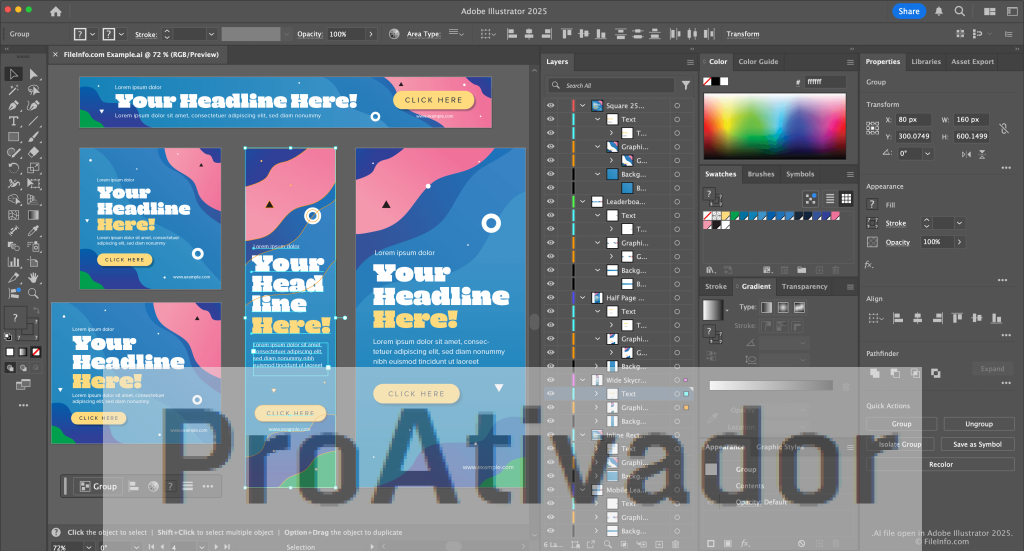Viewport: 1024px width, 551px height.
Task: Select the Selection (black arrow) tool
Action: [13, 74]
